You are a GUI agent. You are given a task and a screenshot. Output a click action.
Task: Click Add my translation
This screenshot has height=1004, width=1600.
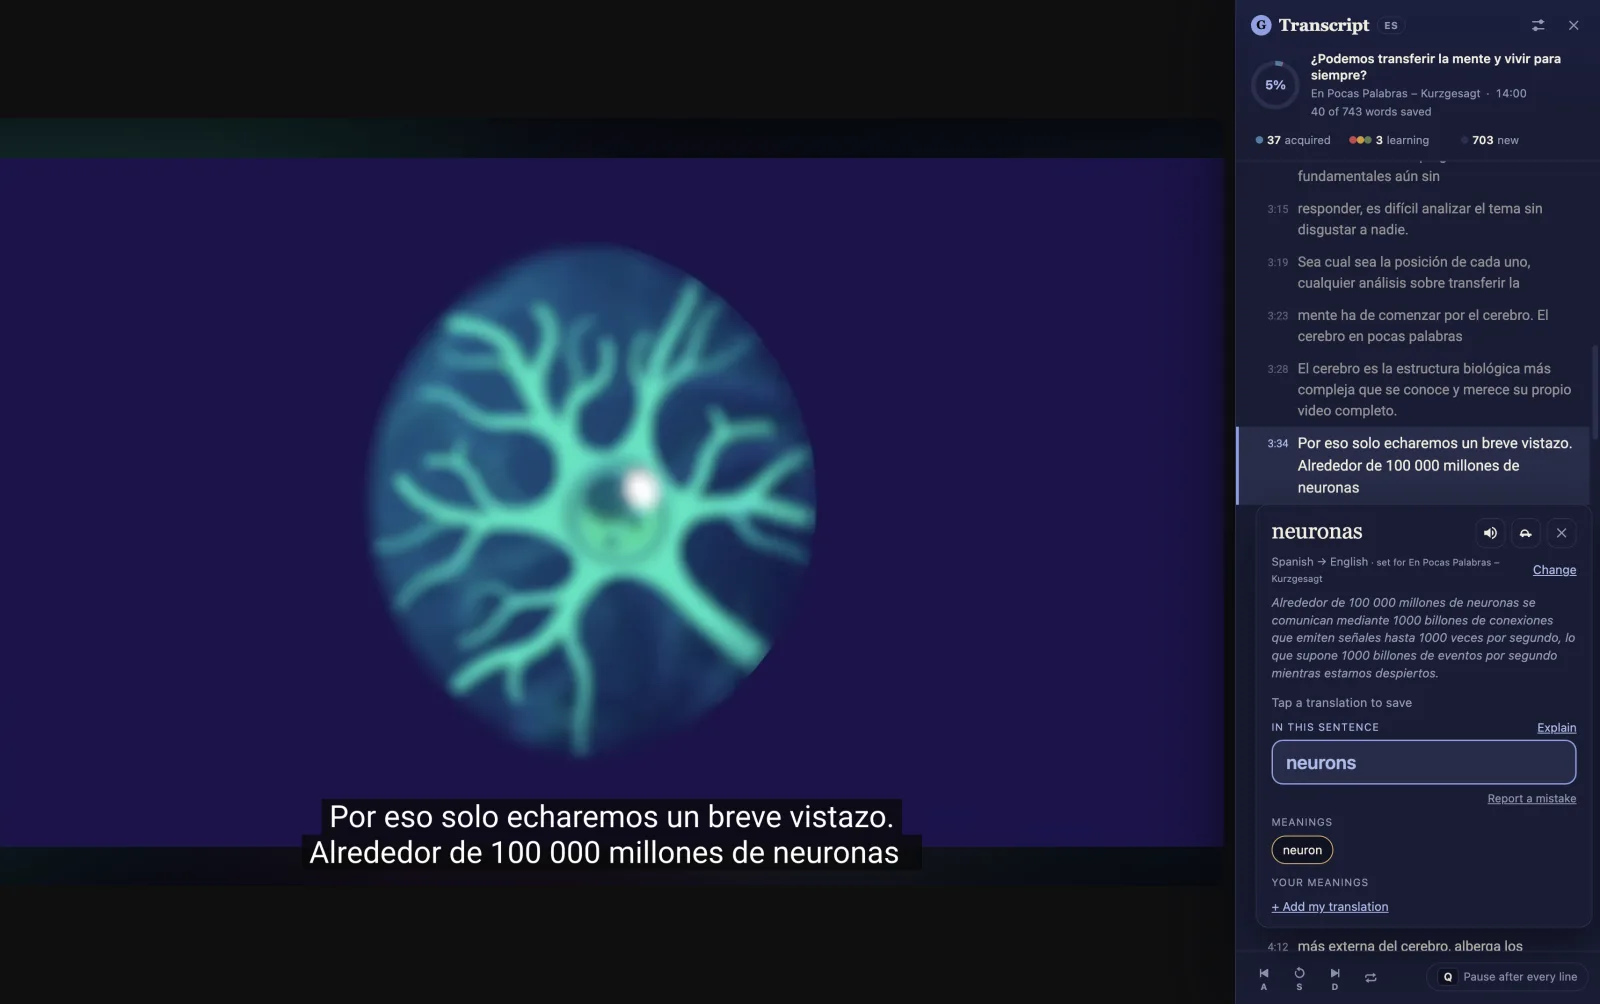pos(1329,907)
